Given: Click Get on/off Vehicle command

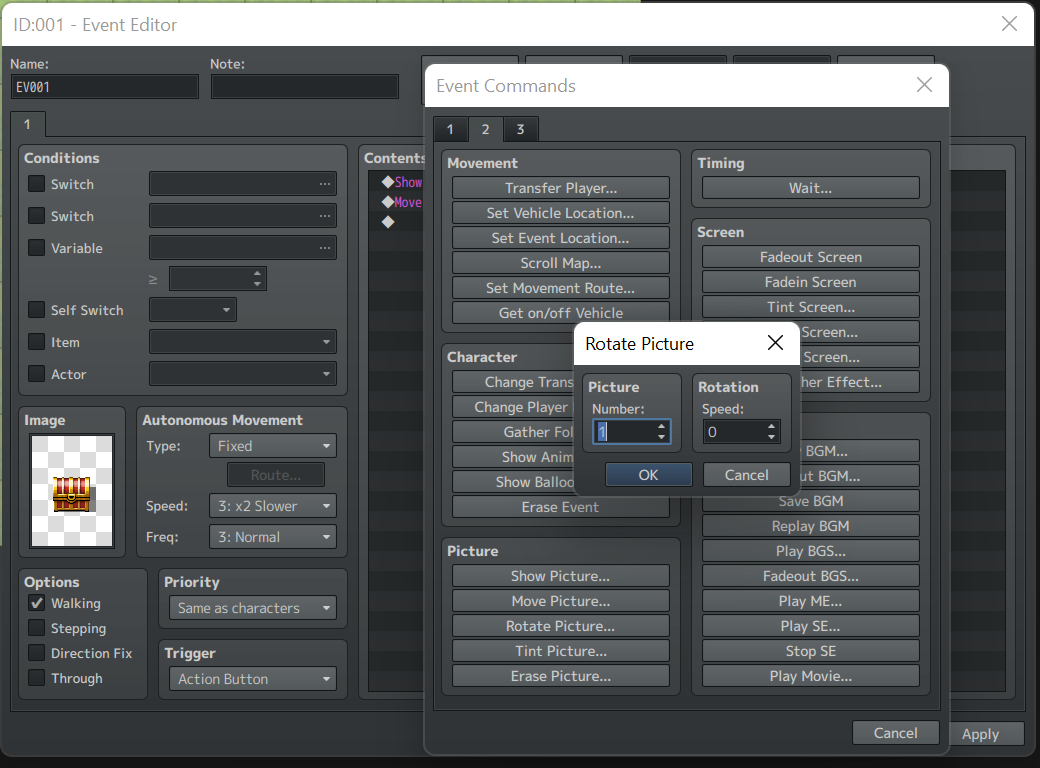Looking at the screenshot, I should 560,312.
